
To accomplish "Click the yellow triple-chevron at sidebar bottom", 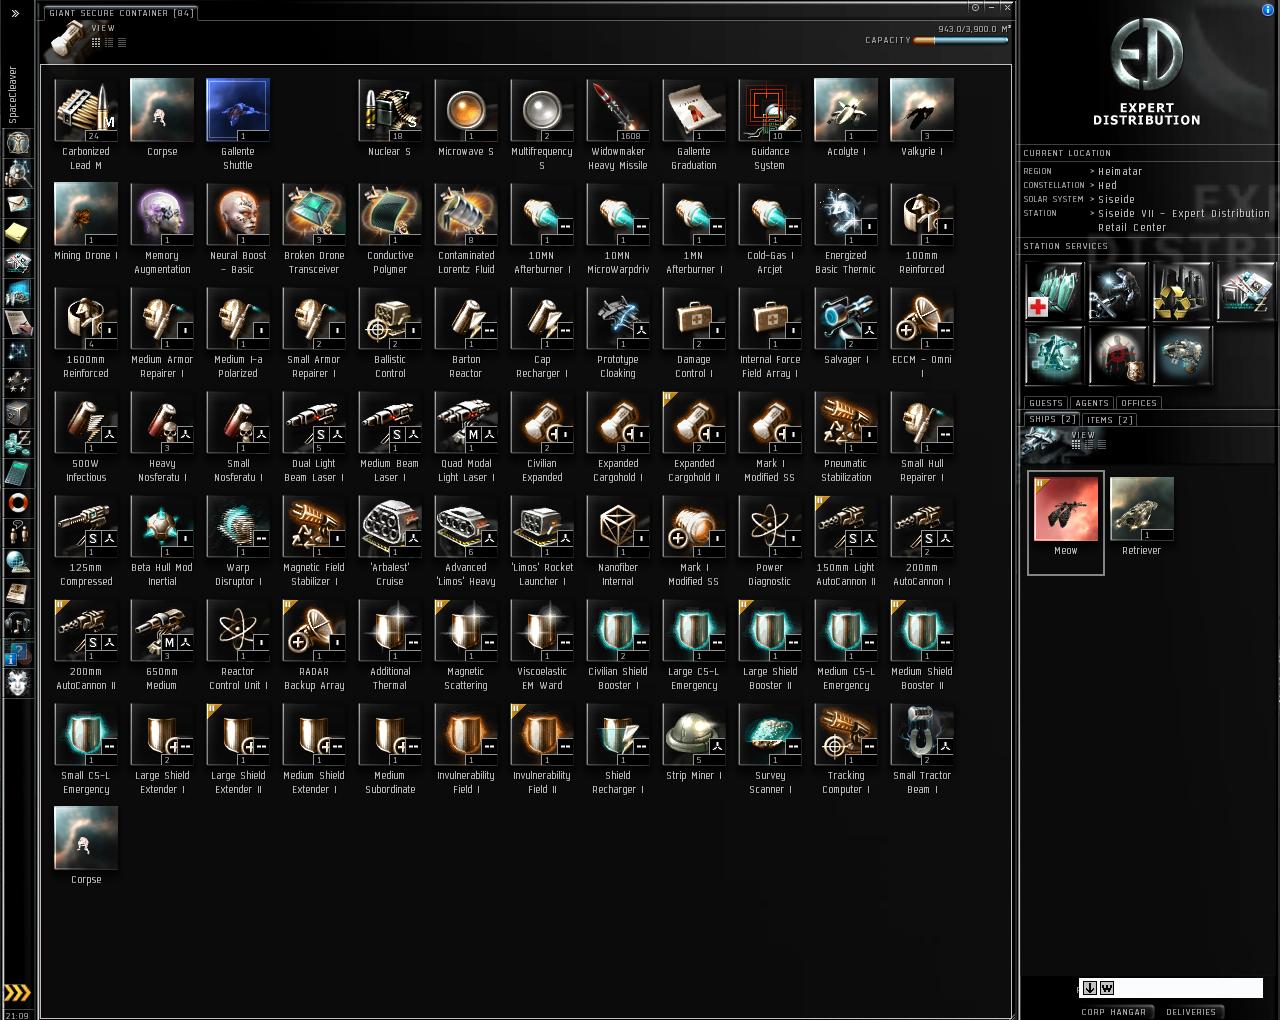I will pyautogui.click(x=18, y=993).
